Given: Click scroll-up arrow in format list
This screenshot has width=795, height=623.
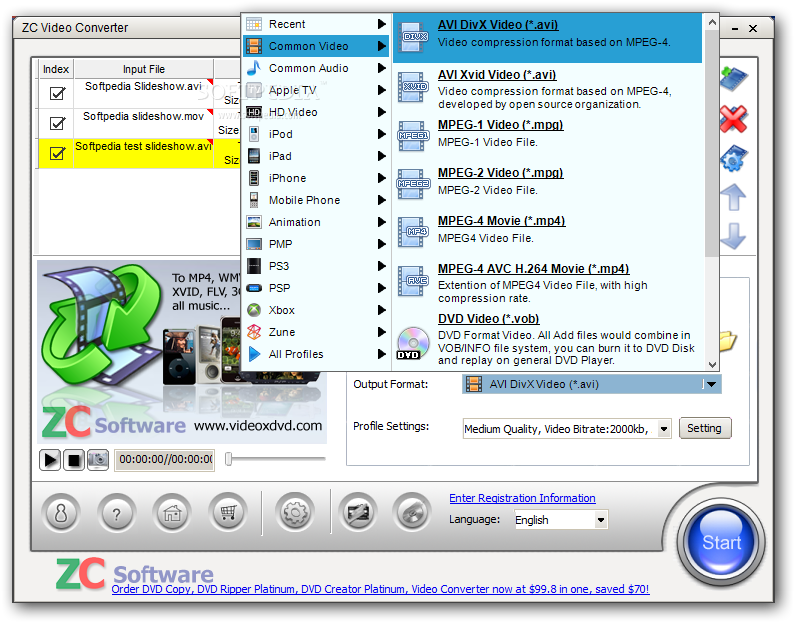Looking at the screenshot, I should click(x=712, y=22).
